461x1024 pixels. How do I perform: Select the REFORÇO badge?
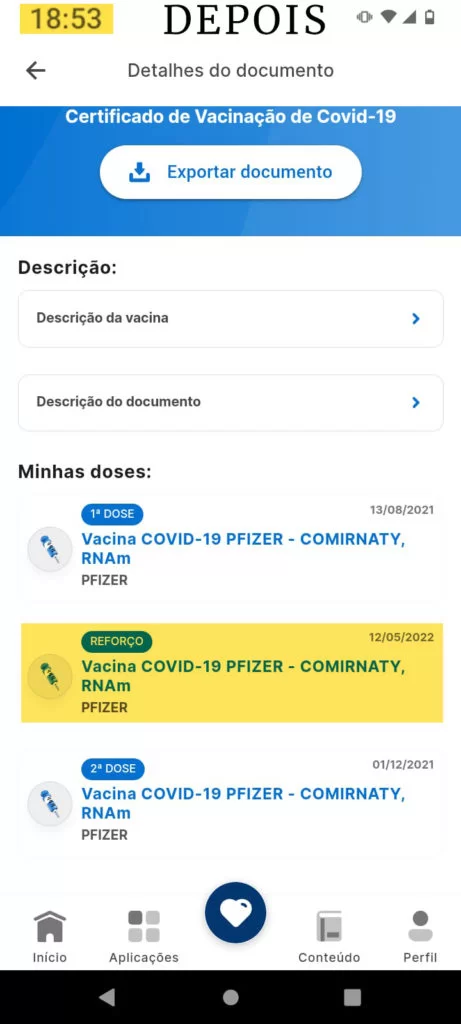[117, 641]
